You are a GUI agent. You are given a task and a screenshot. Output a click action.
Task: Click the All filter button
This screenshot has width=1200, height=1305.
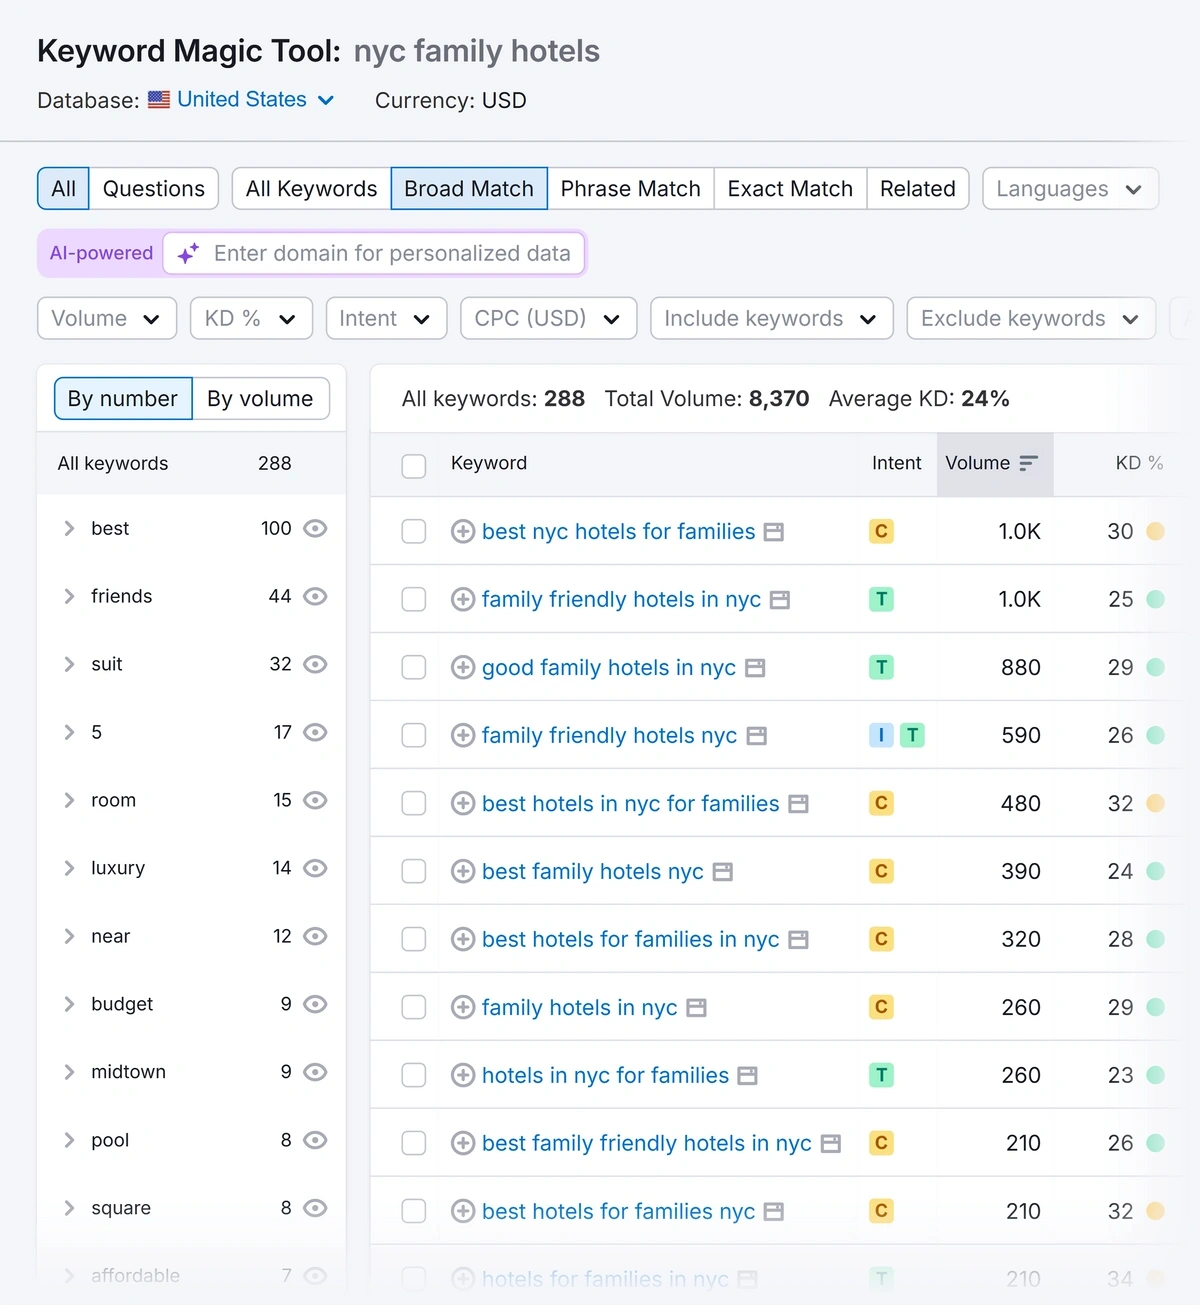(64, 189)
